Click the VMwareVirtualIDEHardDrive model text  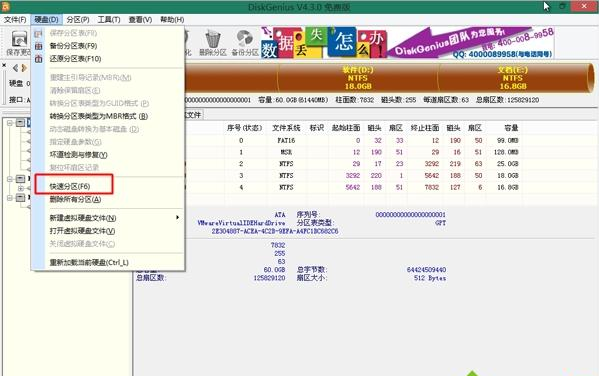tap(241, 223)
